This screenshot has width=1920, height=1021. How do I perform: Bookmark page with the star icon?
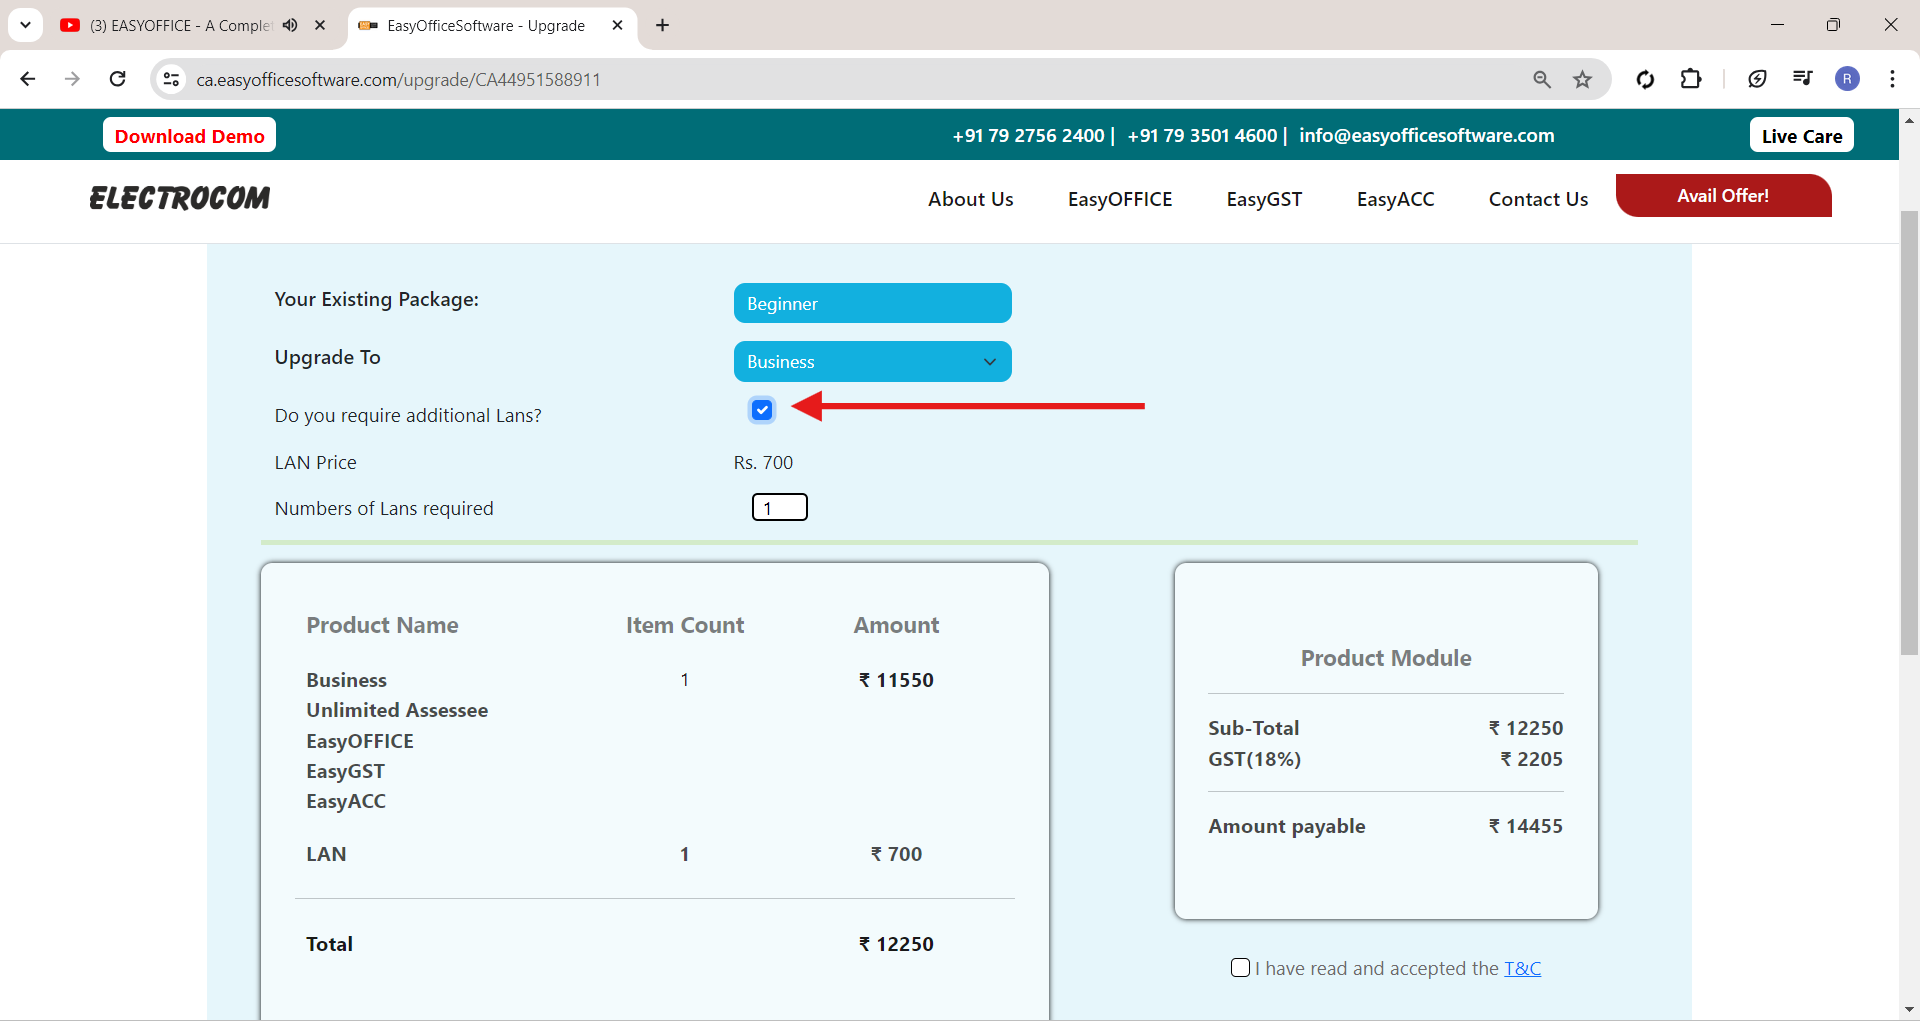click(x=1582, y=79)
